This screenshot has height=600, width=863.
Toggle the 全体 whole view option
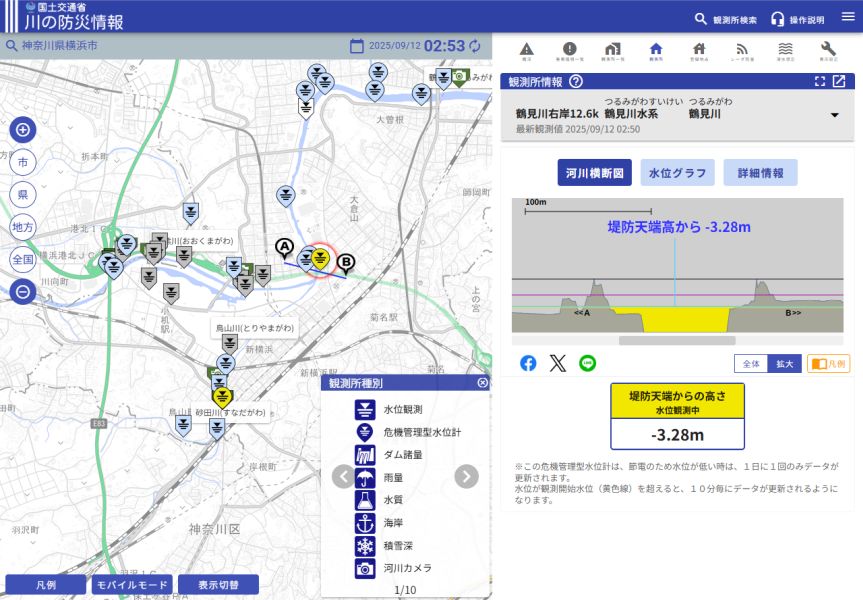point(751,364)
